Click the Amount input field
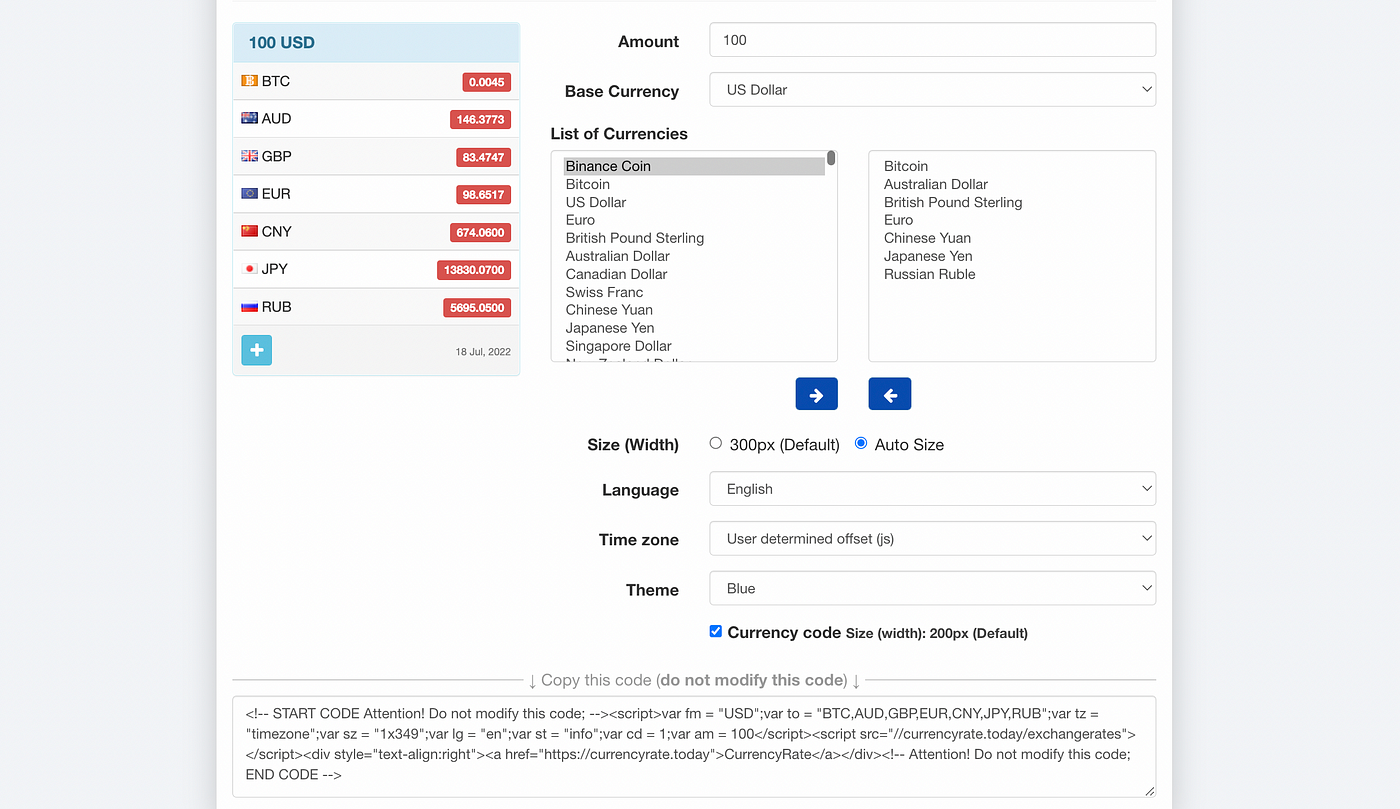Screen dimensions: 1400x809 point(932,40)
